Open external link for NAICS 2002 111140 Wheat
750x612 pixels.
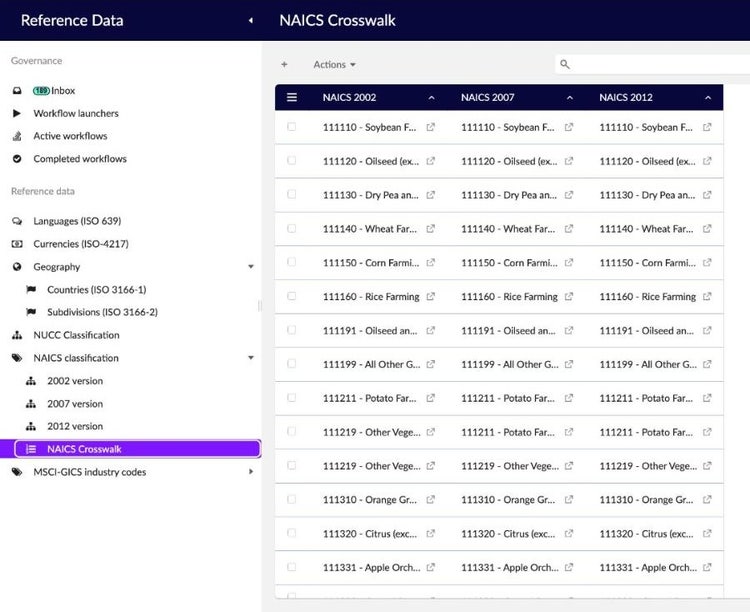point(430,229)
